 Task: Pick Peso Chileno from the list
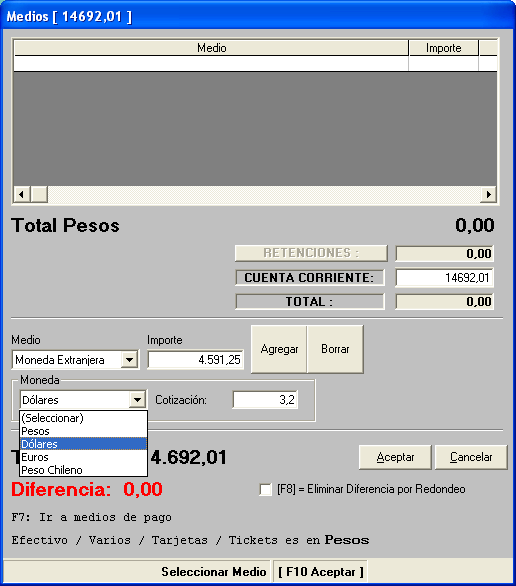point(83,470)
